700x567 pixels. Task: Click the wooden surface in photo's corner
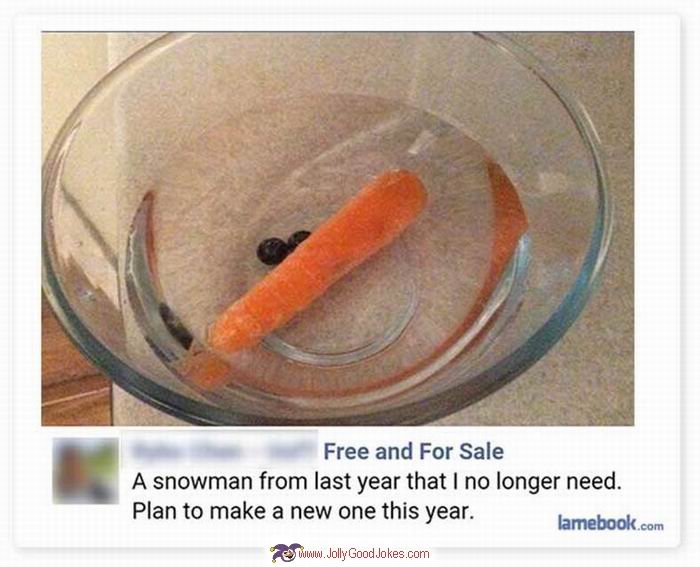[x=76, y=377]
